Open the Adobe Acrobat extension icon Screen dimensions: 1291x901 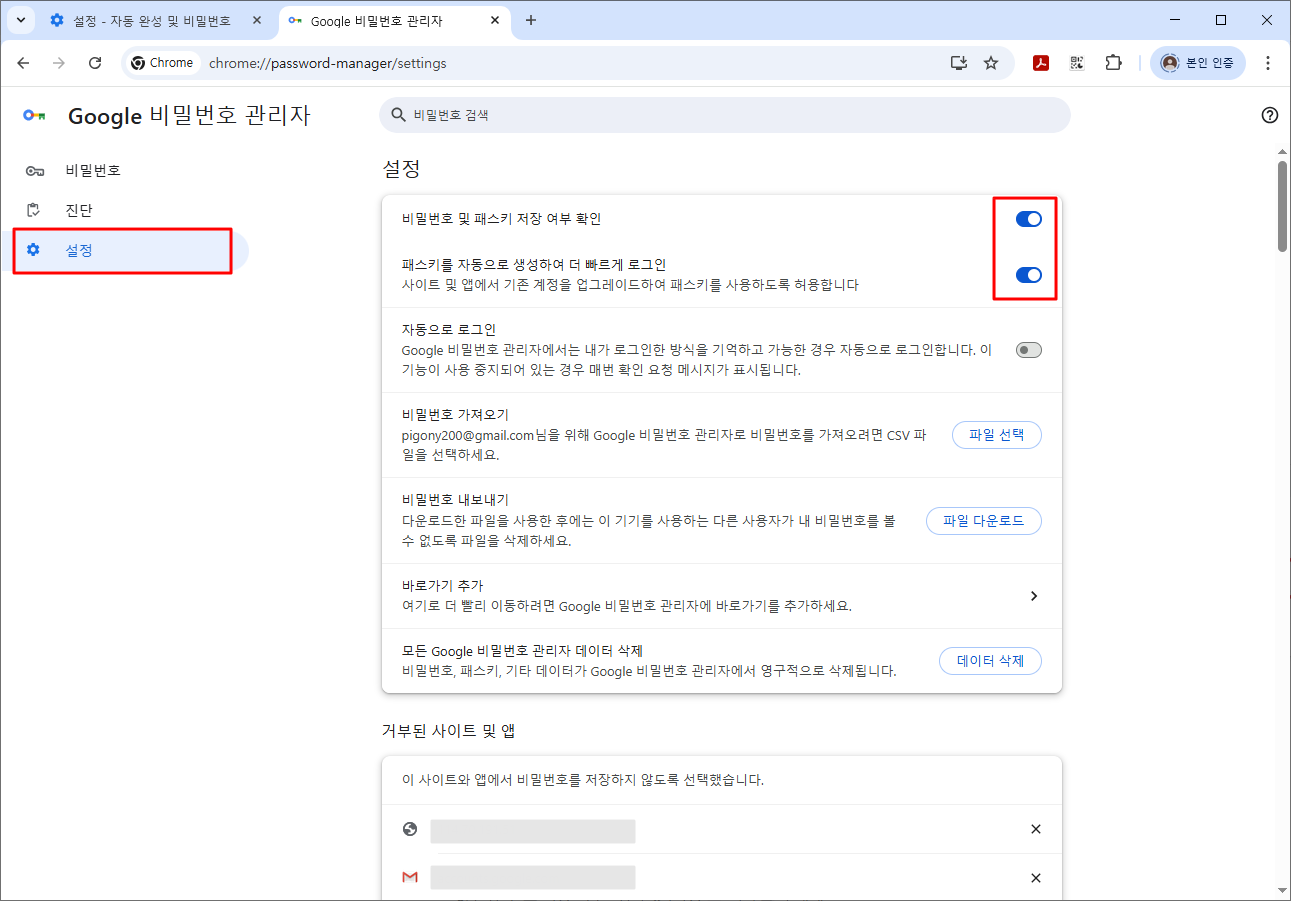coord(1041,63)
